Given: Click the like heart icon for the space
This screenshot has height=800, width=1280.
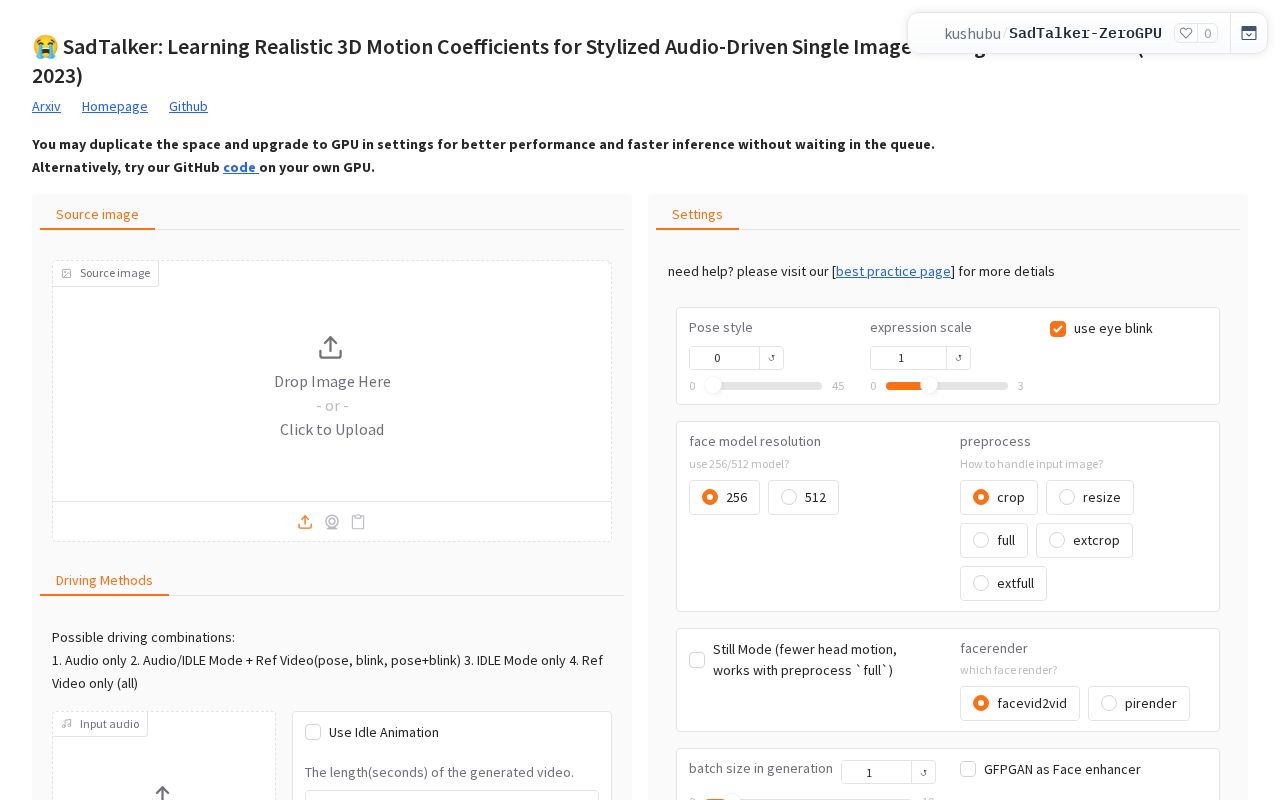Looking at the screenshot, I should click(1186, 33).
